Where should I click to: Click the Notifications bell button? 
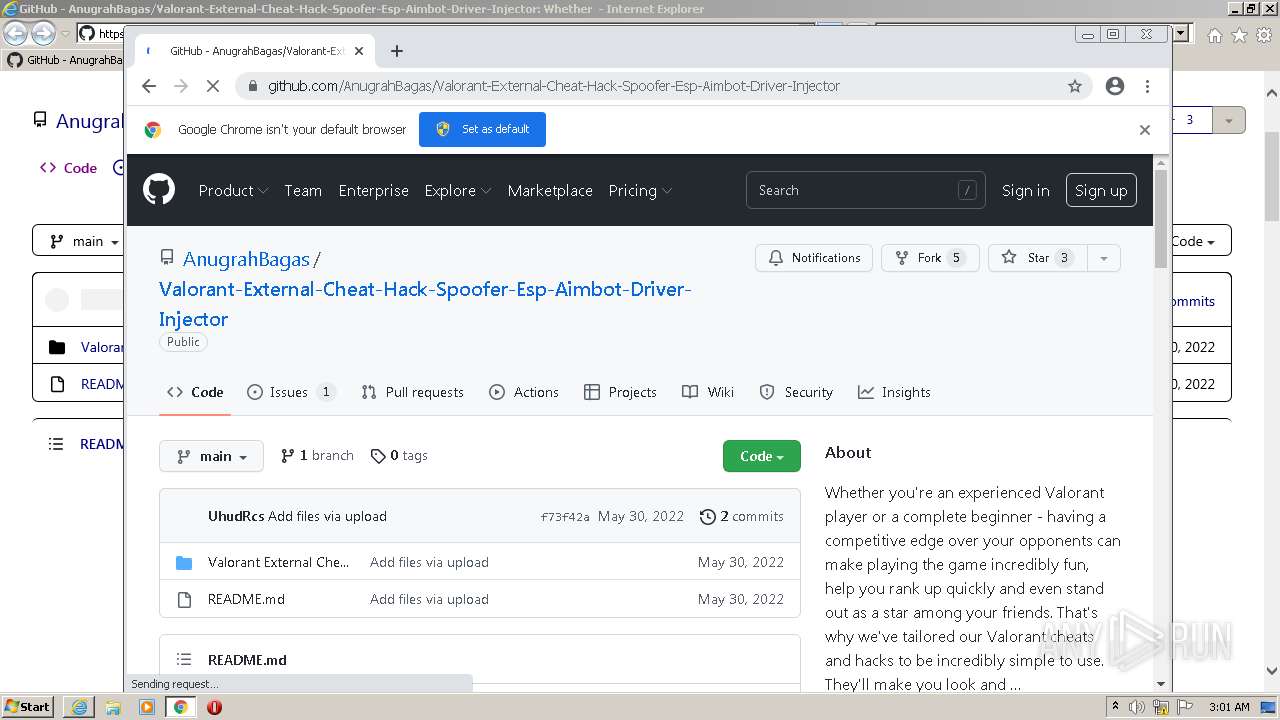coord(814,258)
